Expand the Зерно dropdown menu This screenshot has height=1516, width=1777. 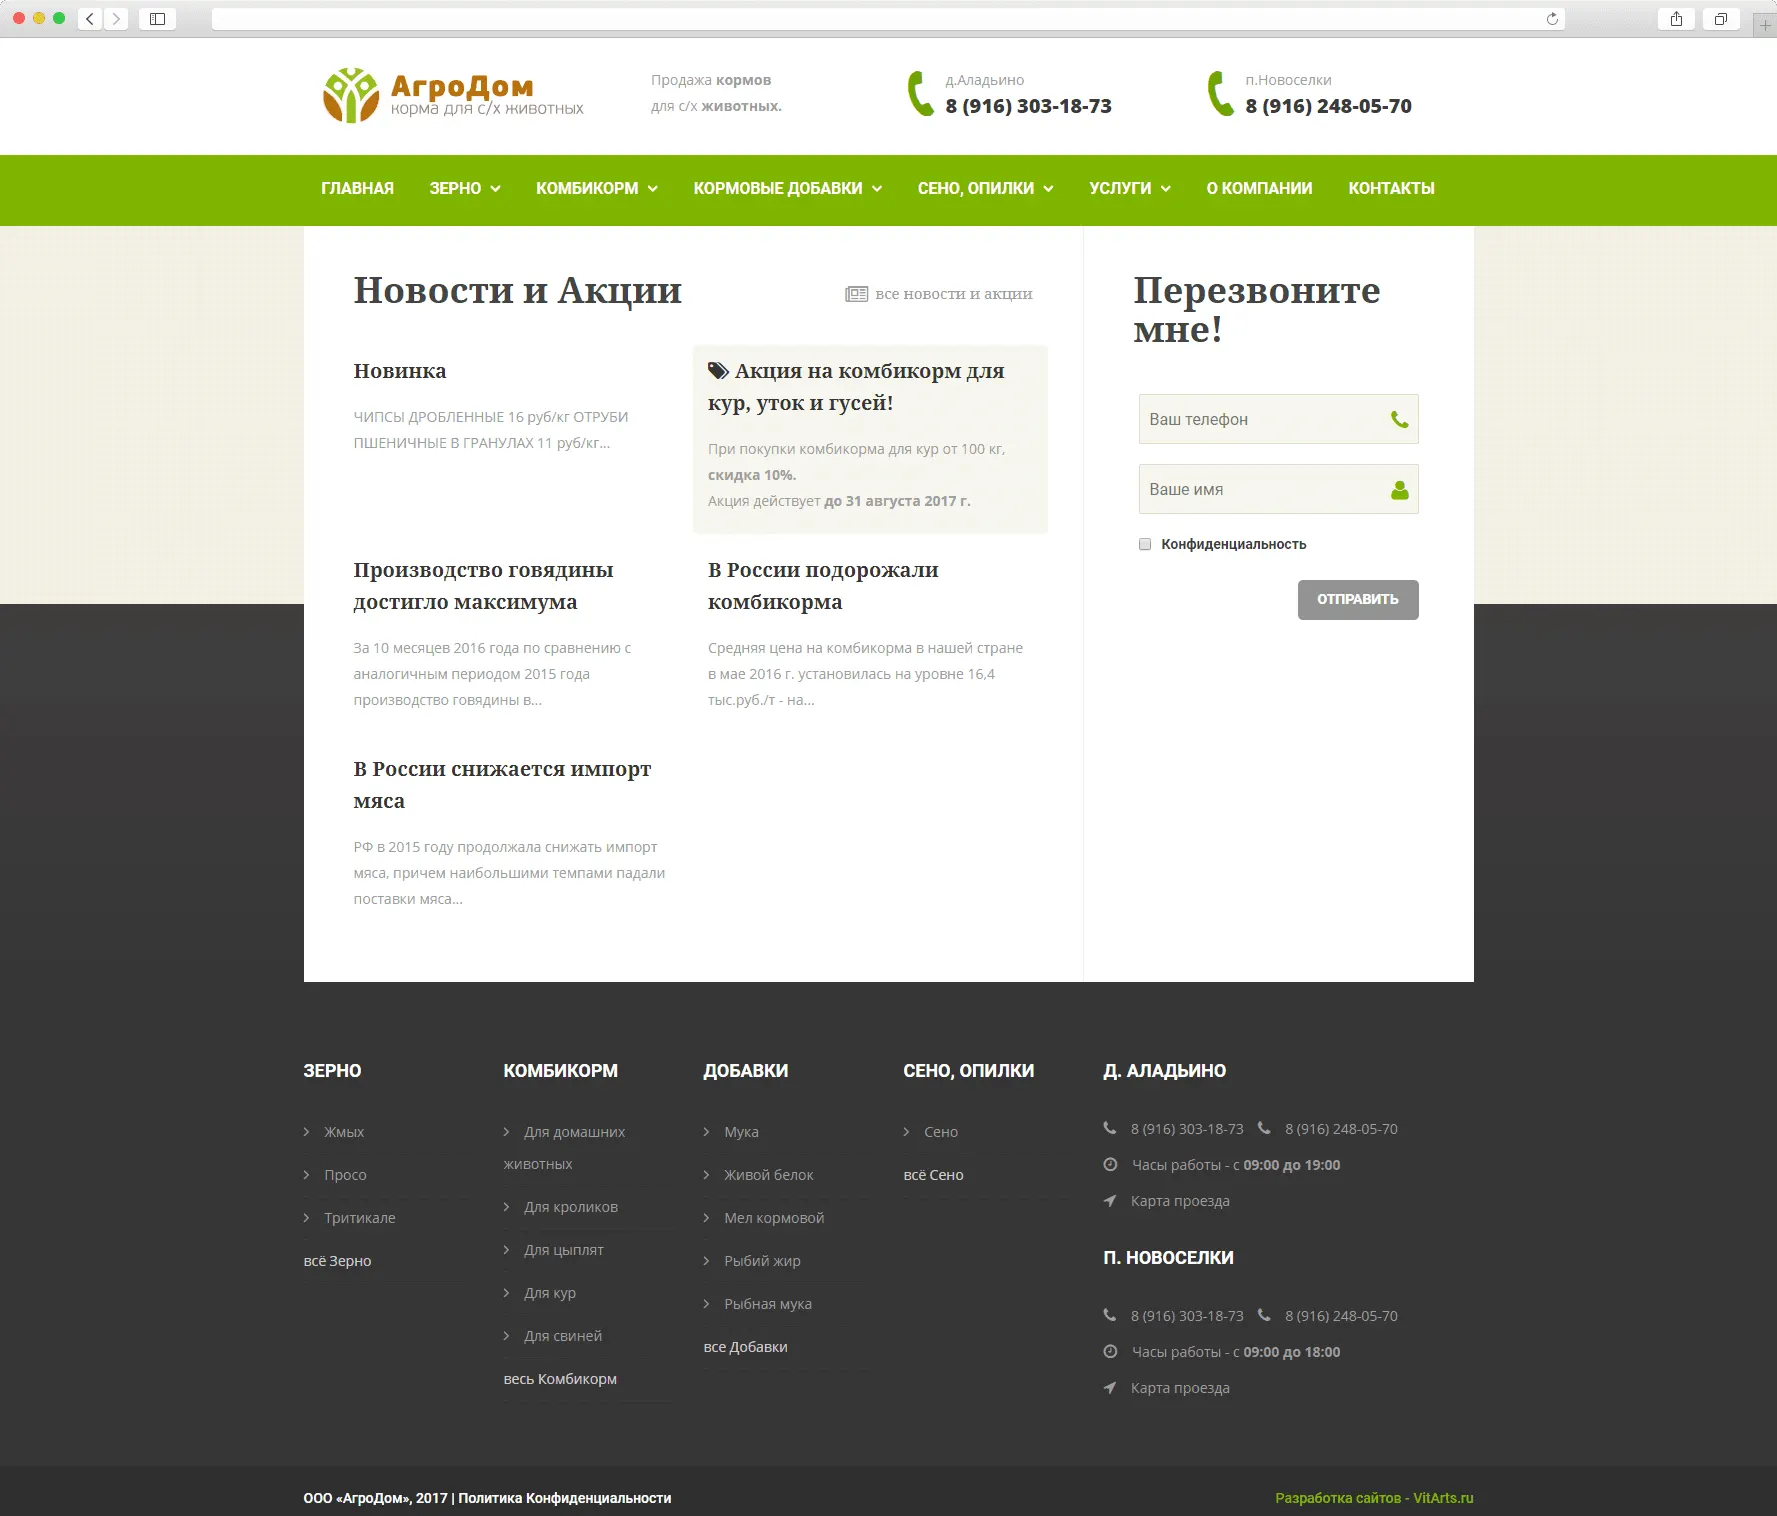click(465, 188)
